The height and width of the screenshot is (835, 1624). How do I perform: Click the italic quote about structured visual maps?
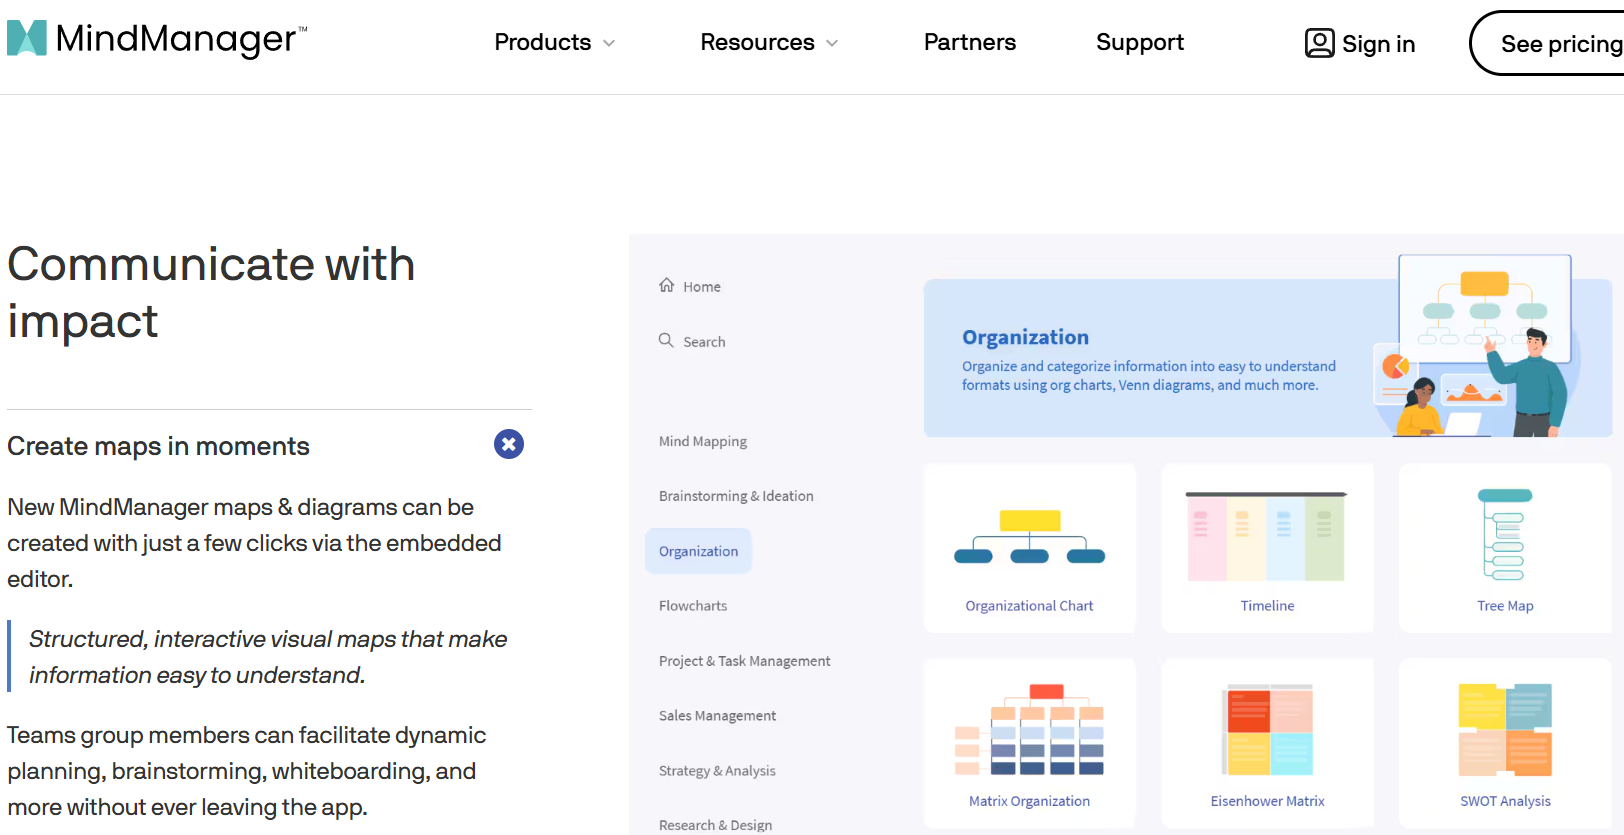[x=268, y=657]
